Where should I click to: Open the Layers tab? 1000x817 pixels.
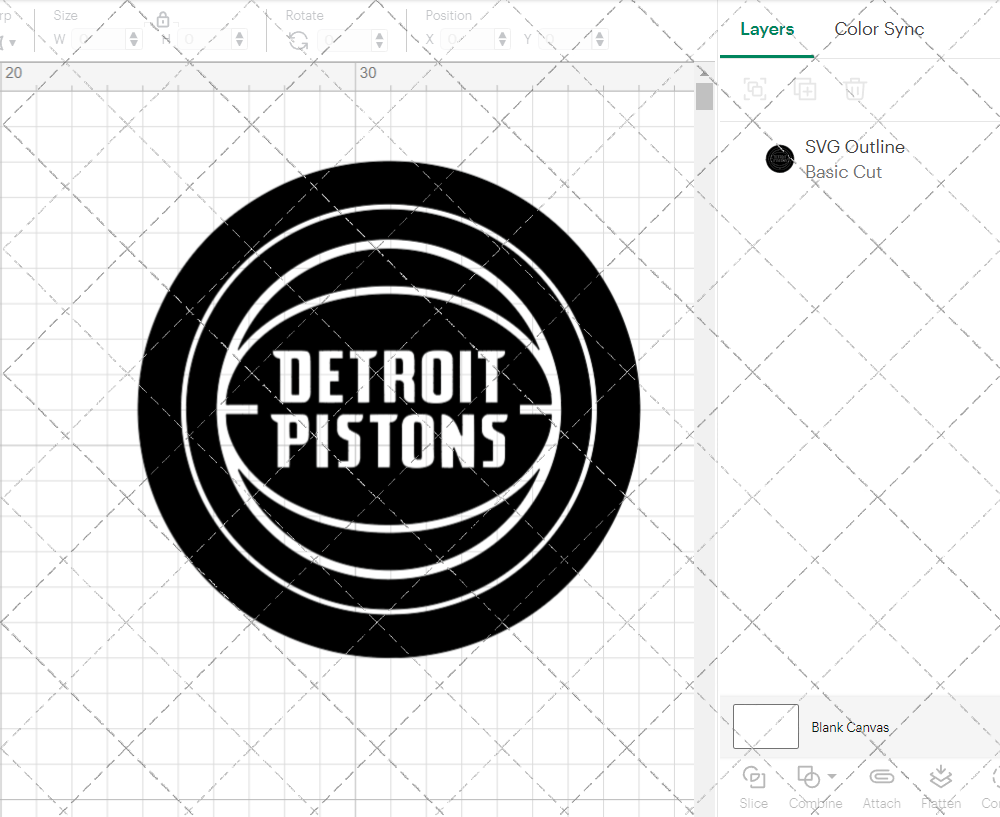click(766, 29)
